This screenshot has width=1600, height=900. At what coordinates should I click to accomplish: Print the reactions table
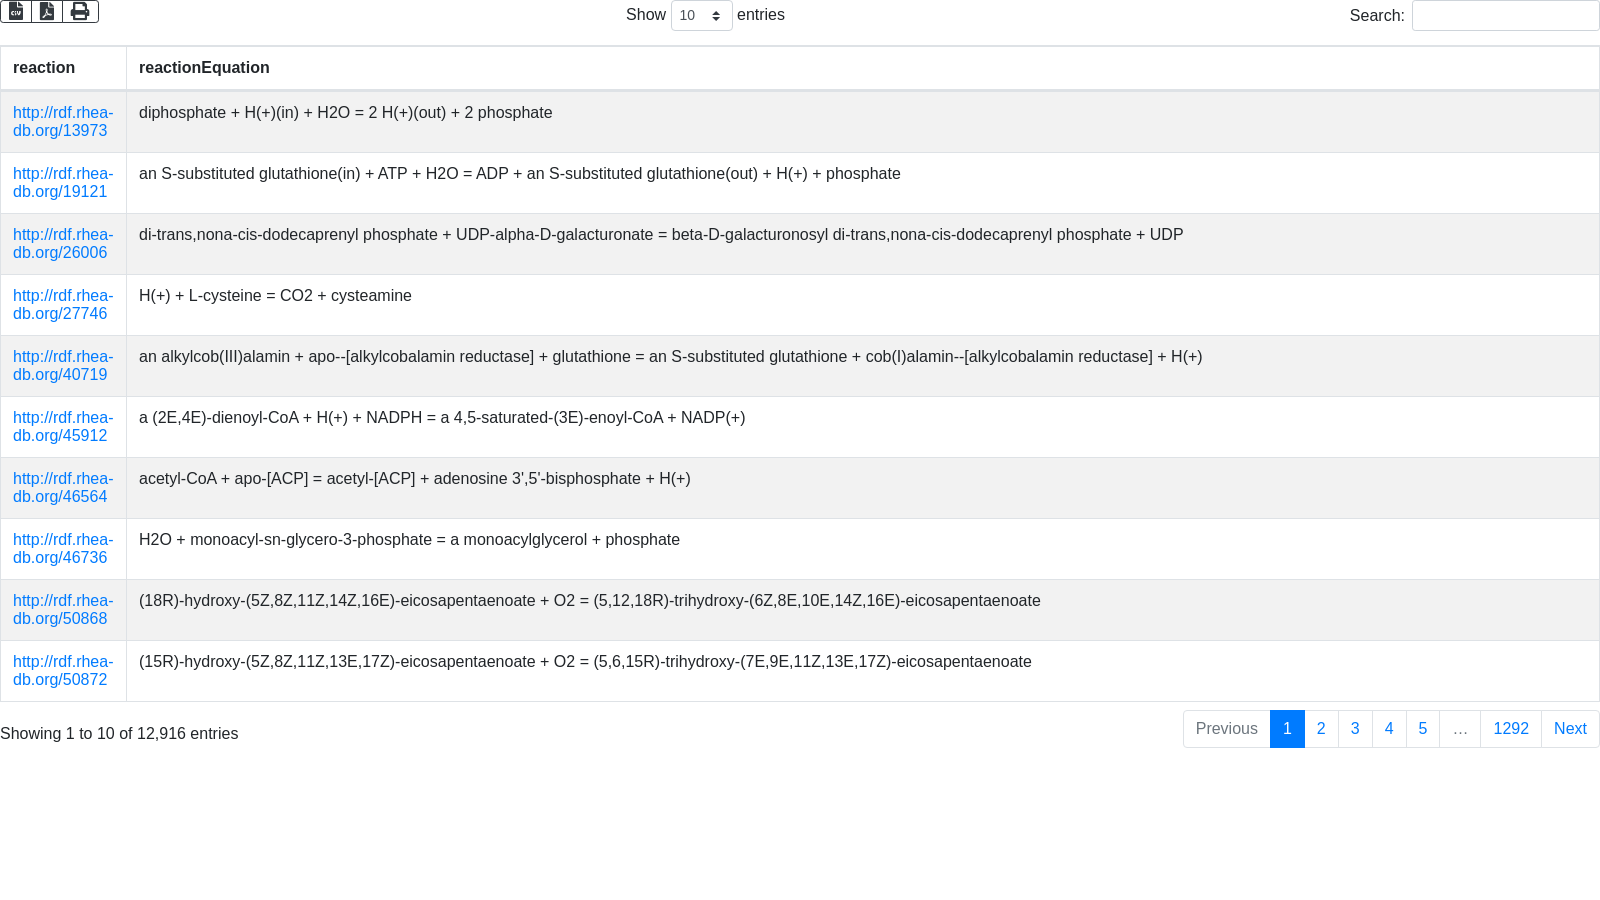pos(80,12)
